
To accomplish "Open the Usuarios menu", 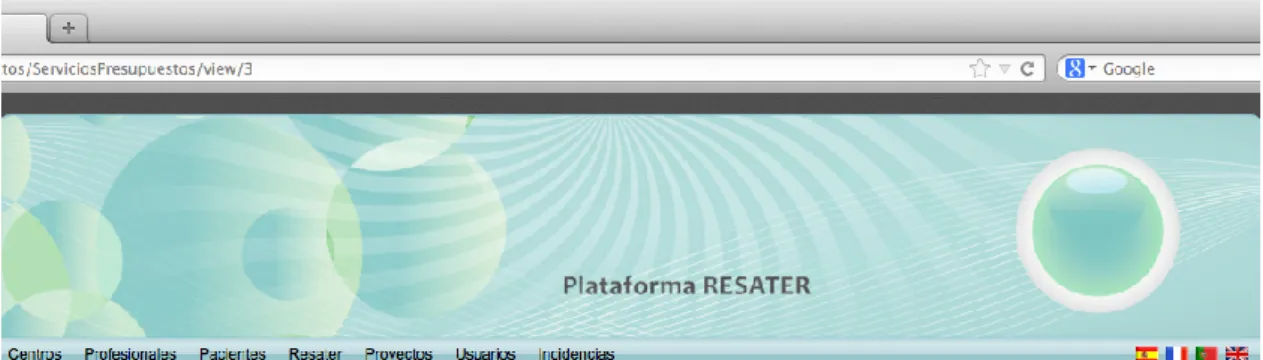I will (x=485, y=353).
